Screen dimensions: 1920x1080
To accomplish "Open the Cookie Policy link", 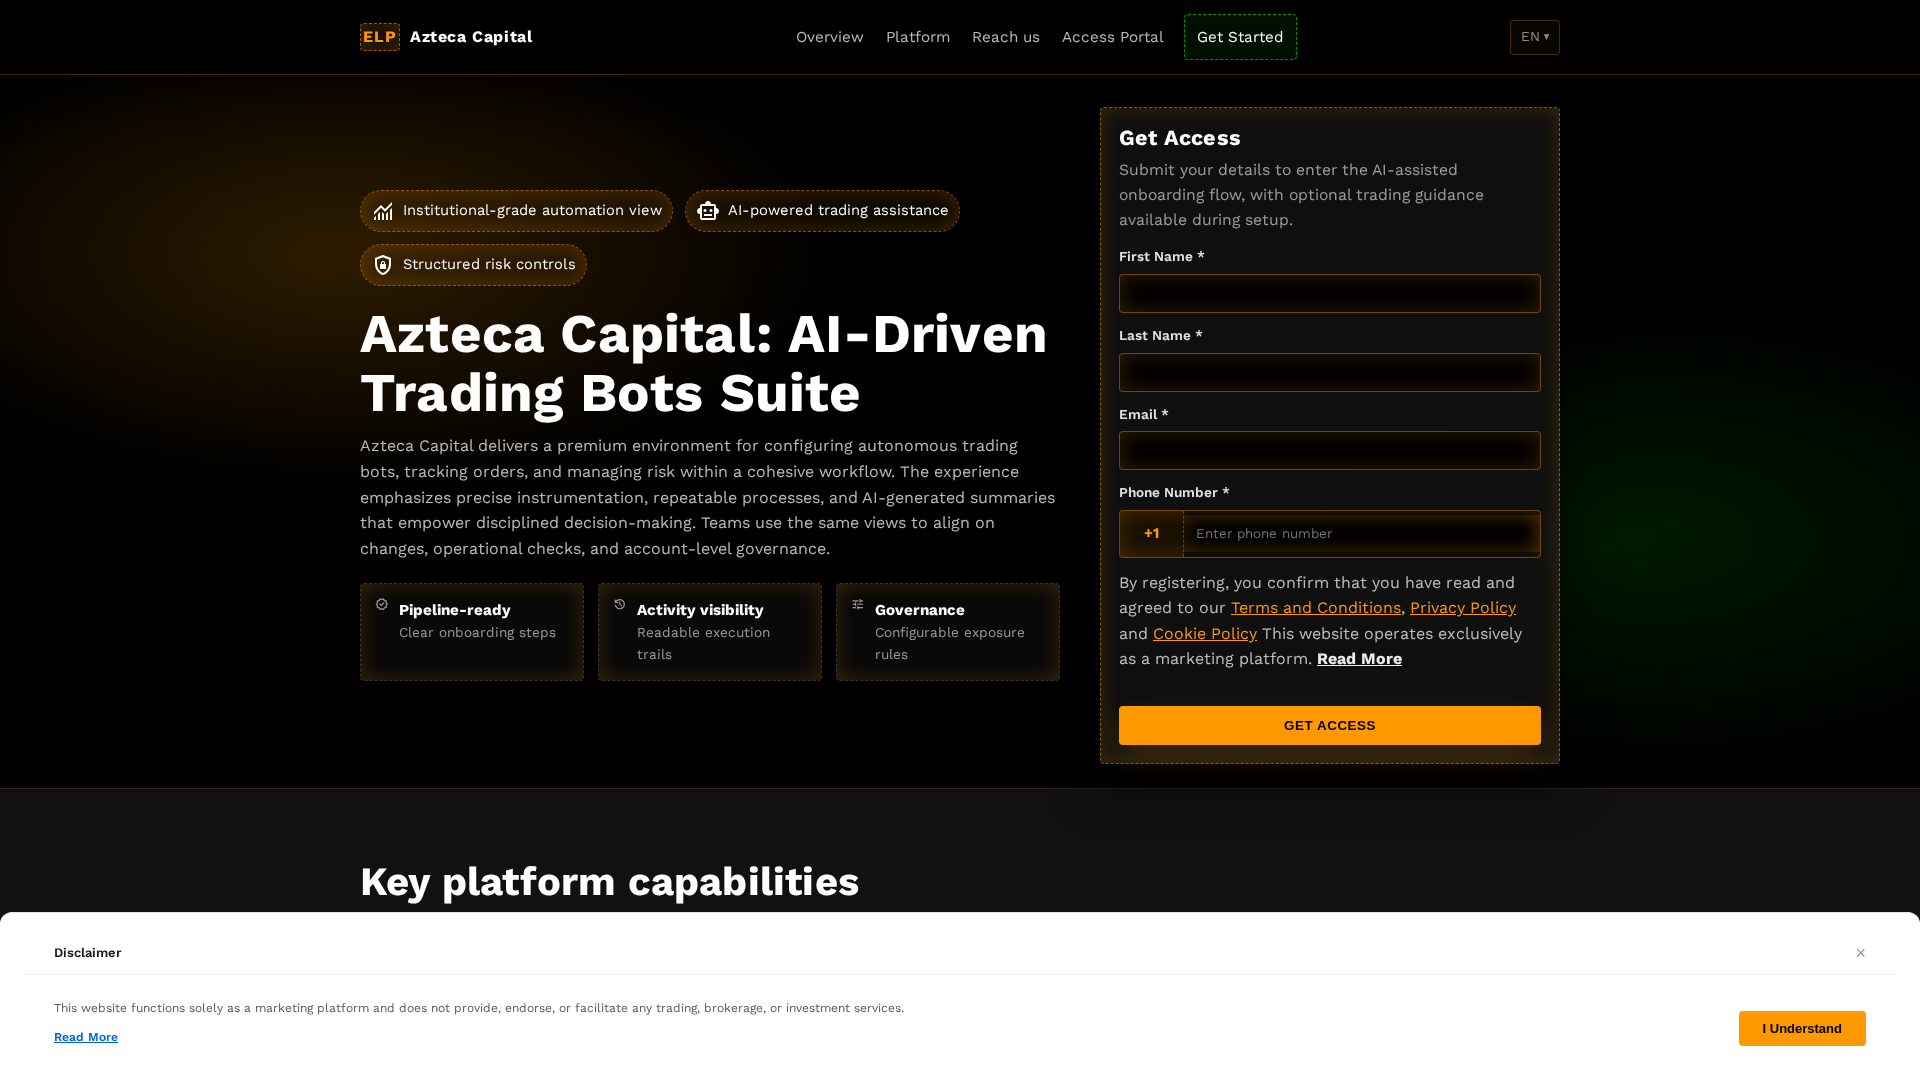I will click(x=1205, y=634).
